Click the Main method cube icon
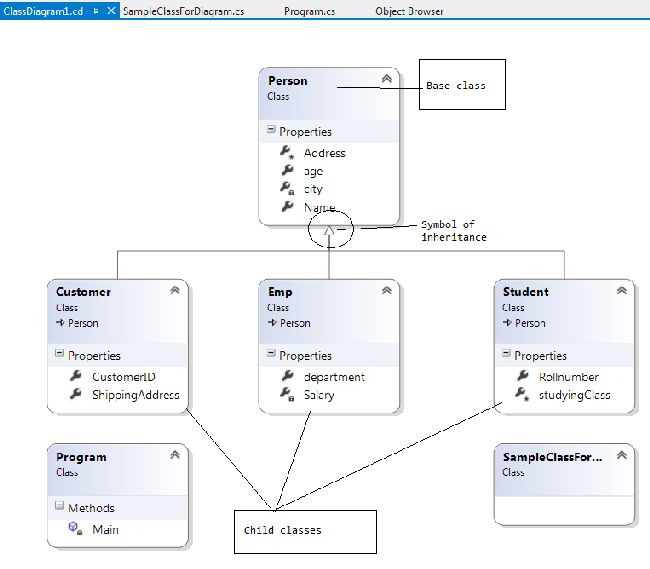Viewport: 650px width, 569px height. (75, 528)
